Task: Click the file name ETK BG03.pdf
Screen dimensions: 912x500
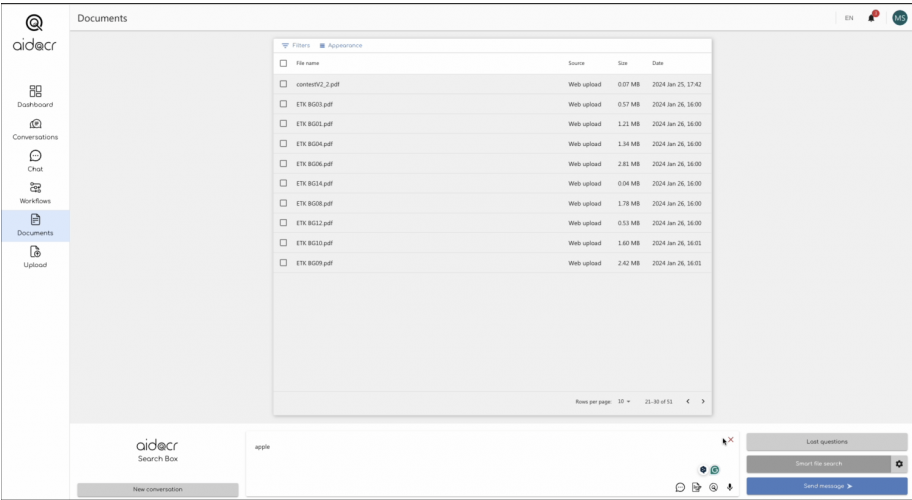Action: click(x=314, y=105)
